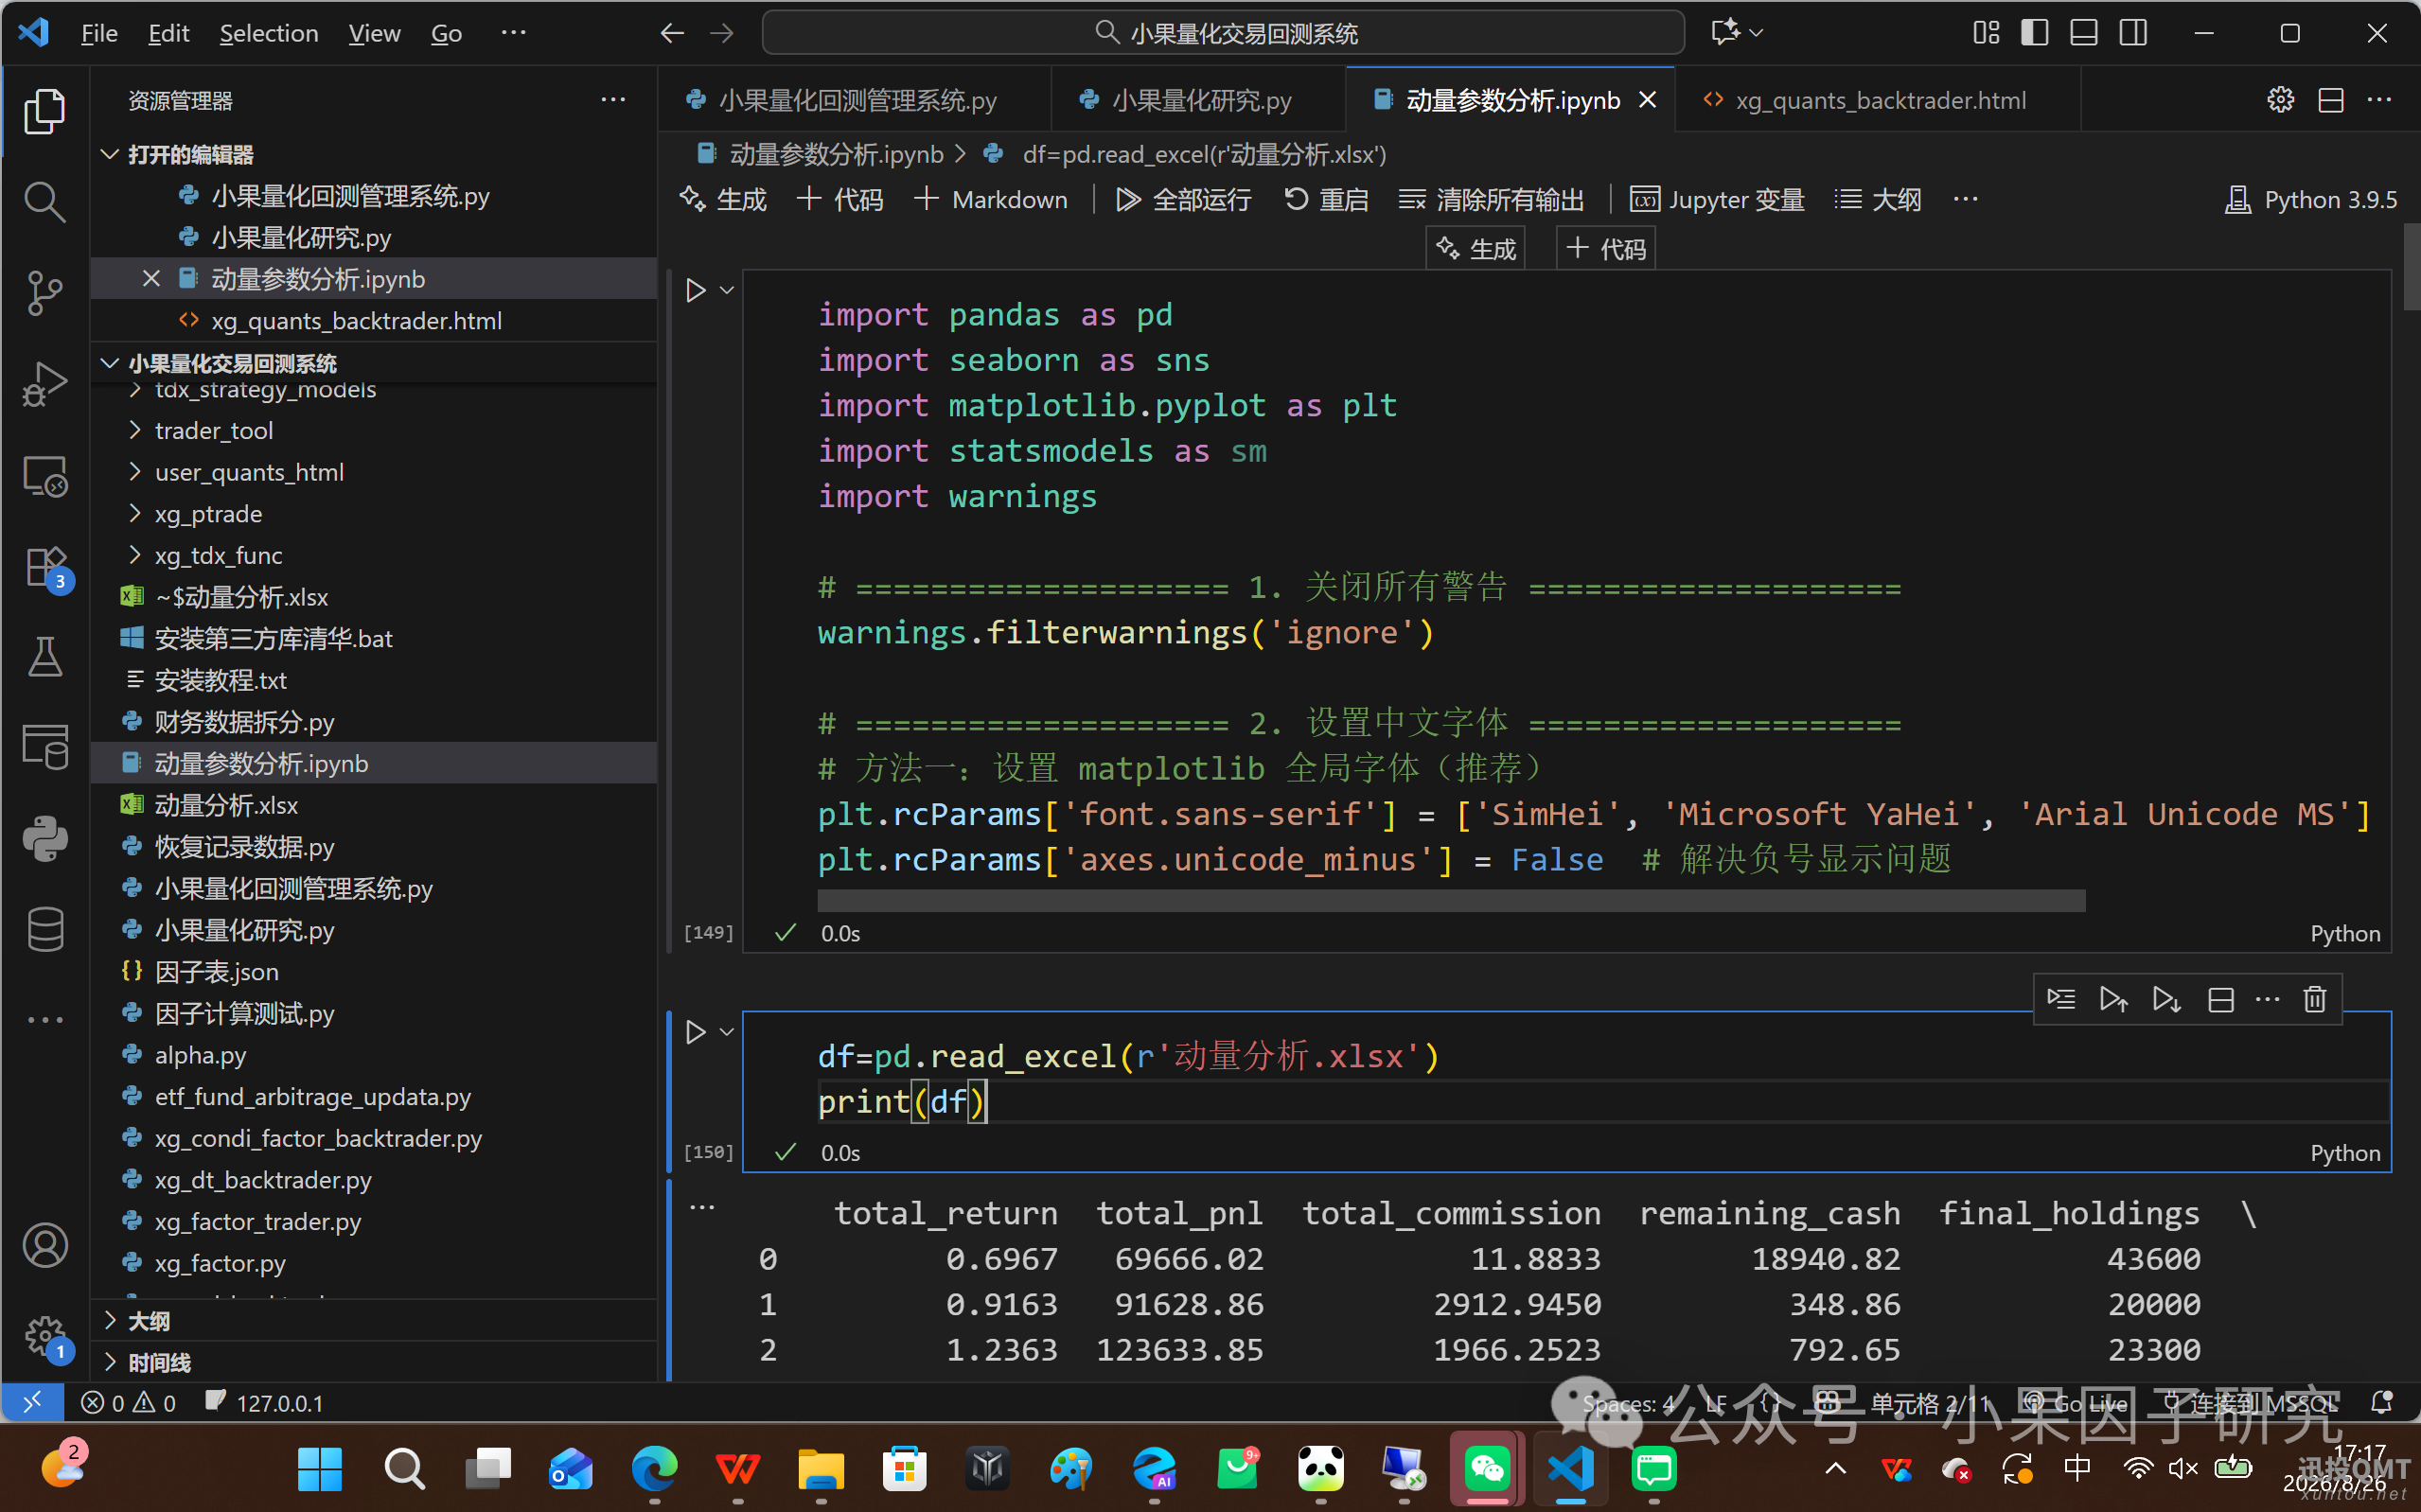Restart the kernel with 重启
Image resolution: width=2421 pixels, height=1512 pixels.
[x=1326, y=200]
